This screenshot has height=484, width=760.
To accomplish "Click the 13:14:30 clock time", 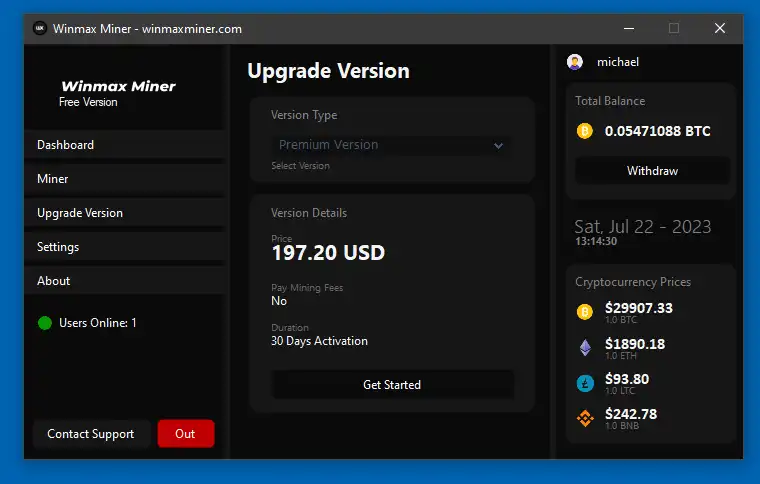I will click(596, 241).
